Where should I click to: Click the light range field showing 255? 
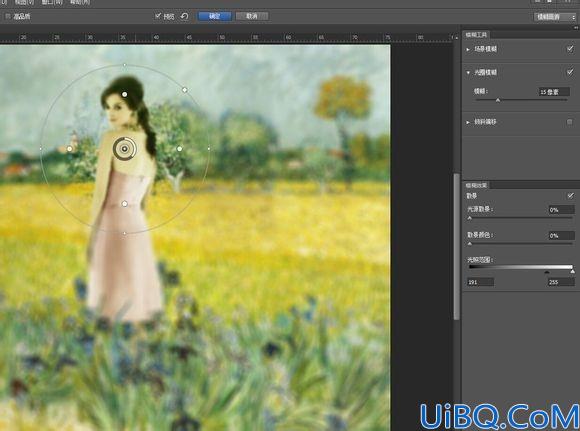coord(561,282)
